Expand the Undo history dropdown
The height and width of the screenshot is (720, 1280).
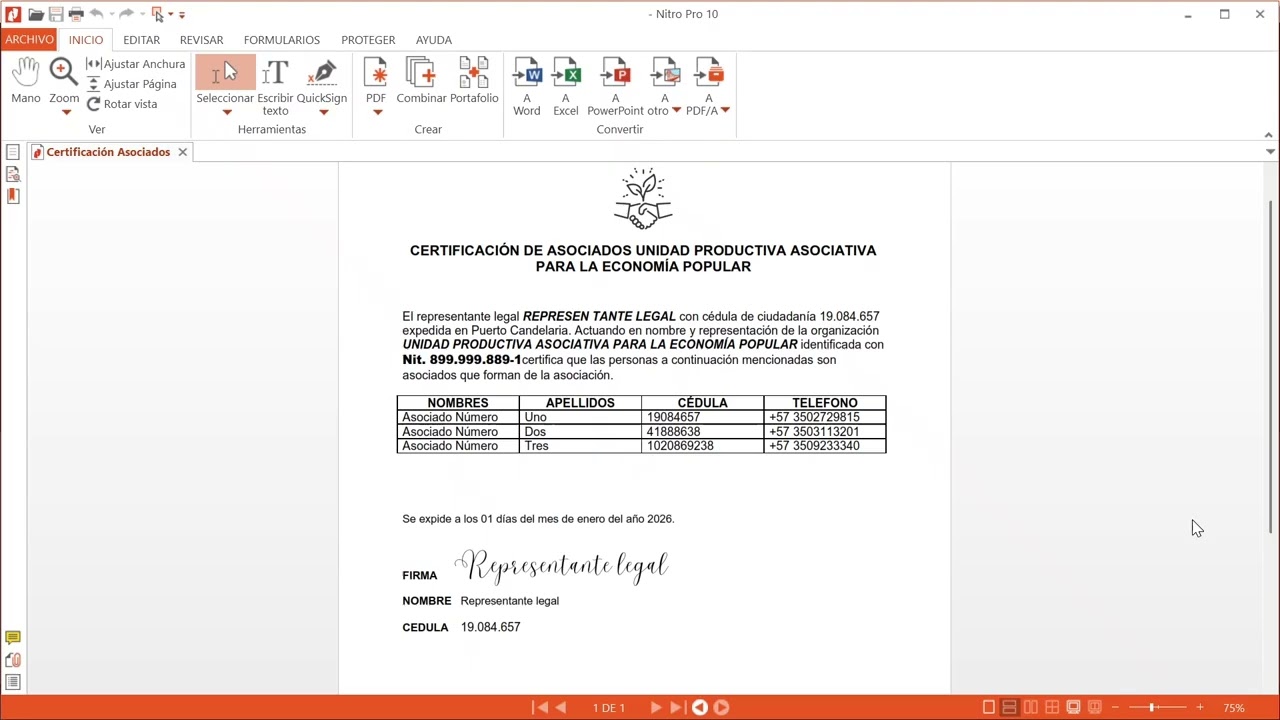111,15
